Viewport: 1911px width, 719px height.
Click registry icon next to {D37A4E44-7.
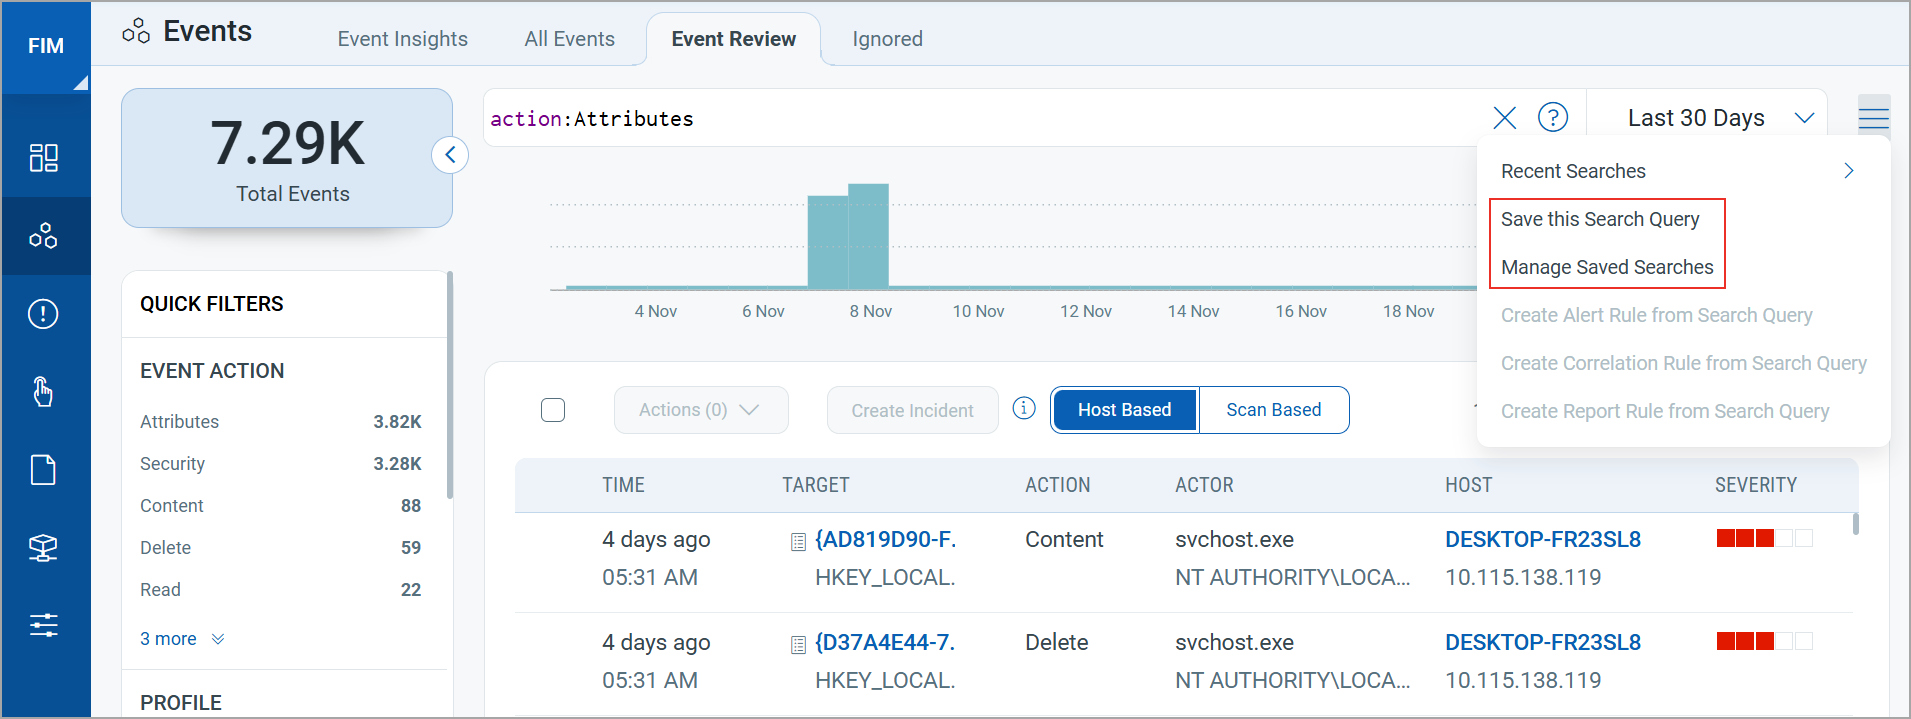pyautogui.click(x=798, y=645)
